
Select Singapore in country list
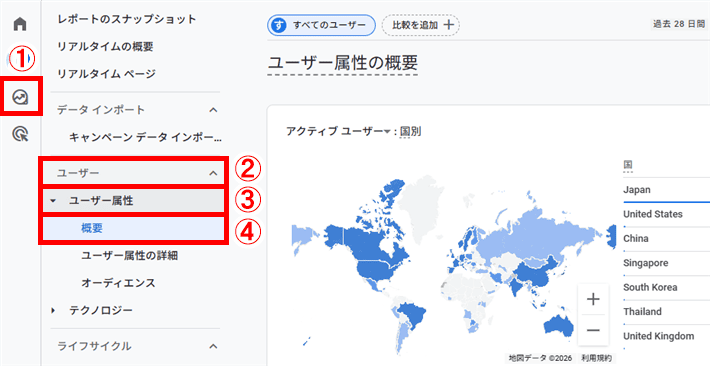645,263
